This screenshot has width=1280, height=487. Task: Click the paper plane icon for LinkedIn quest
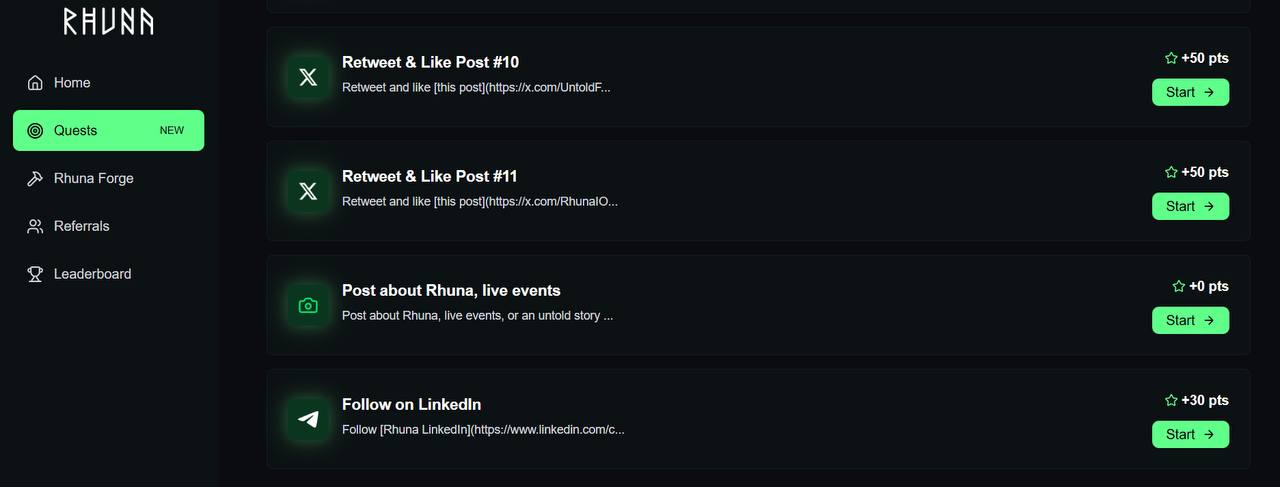pos(308,419)
